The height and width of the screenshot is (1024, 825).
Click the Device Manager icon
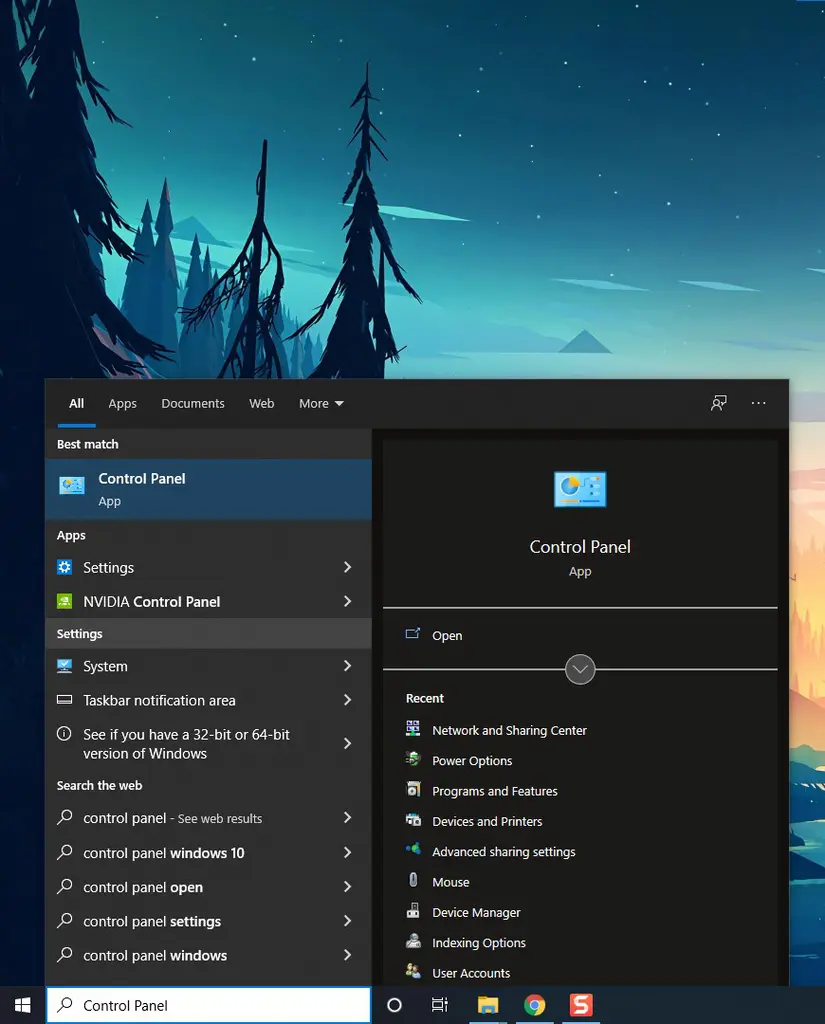pos(413,910)
